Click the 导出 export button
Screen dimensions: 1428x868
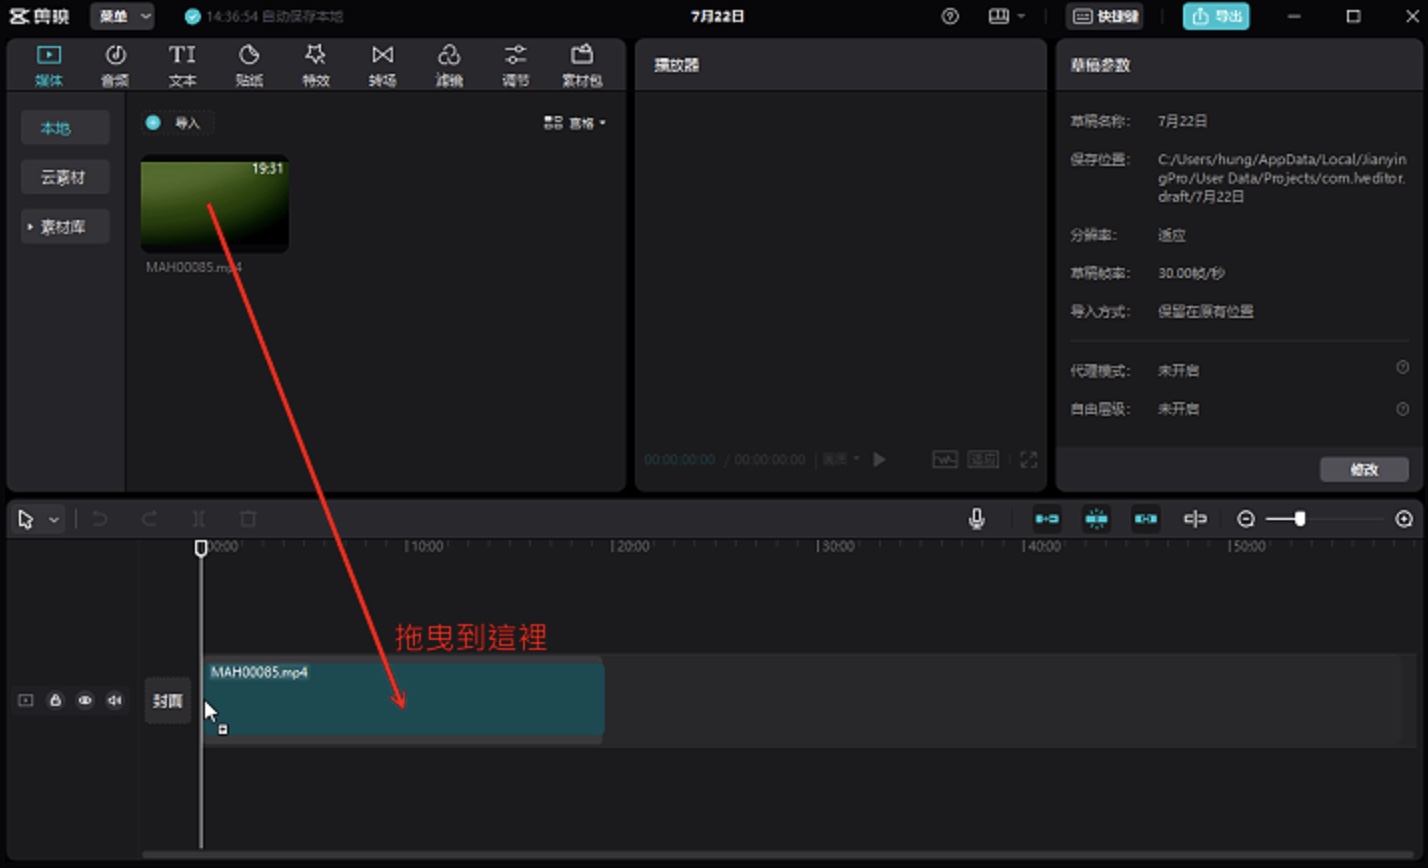click(1216, 16)
